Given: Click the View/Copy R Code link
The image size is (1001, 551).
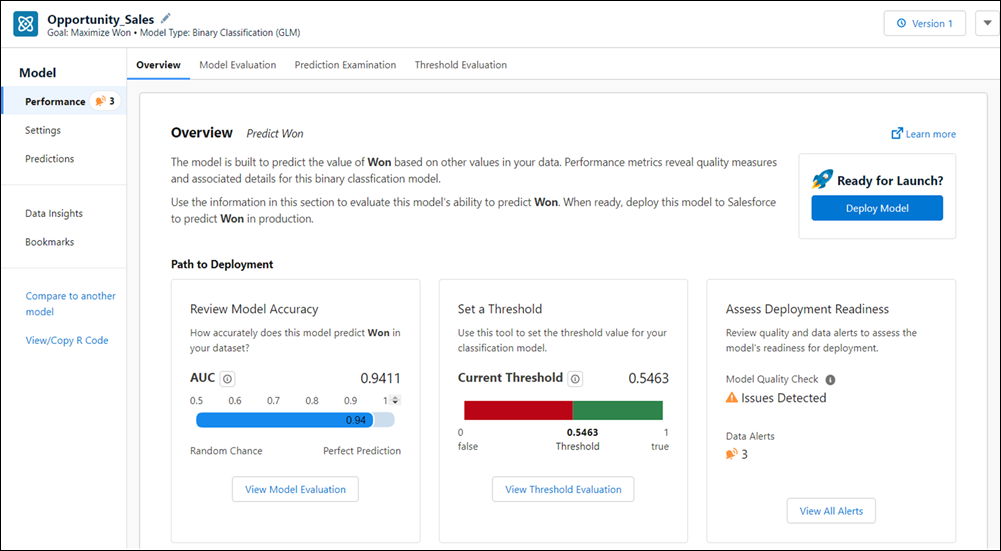Looking at the screenshot, I should coord(67,340).
